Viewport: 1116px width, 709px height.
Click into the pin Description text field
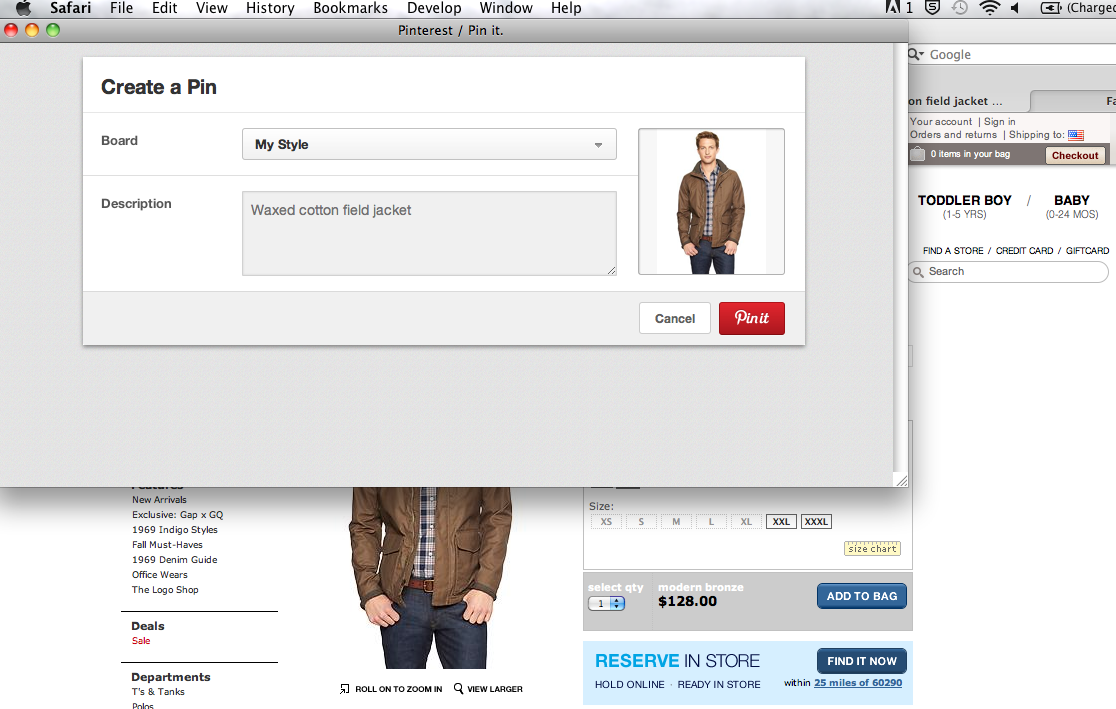click(x=429, y=233)
